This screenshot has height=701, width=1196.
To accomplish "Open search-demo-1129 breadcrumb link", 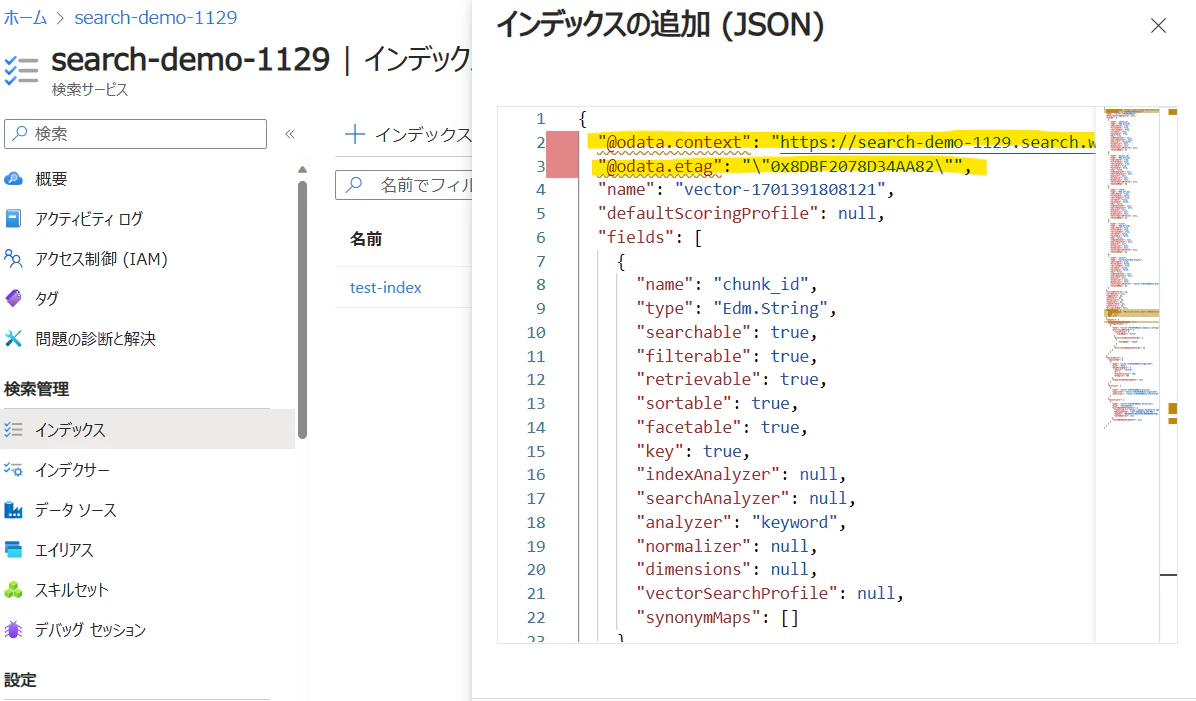I will pos(156,18).
